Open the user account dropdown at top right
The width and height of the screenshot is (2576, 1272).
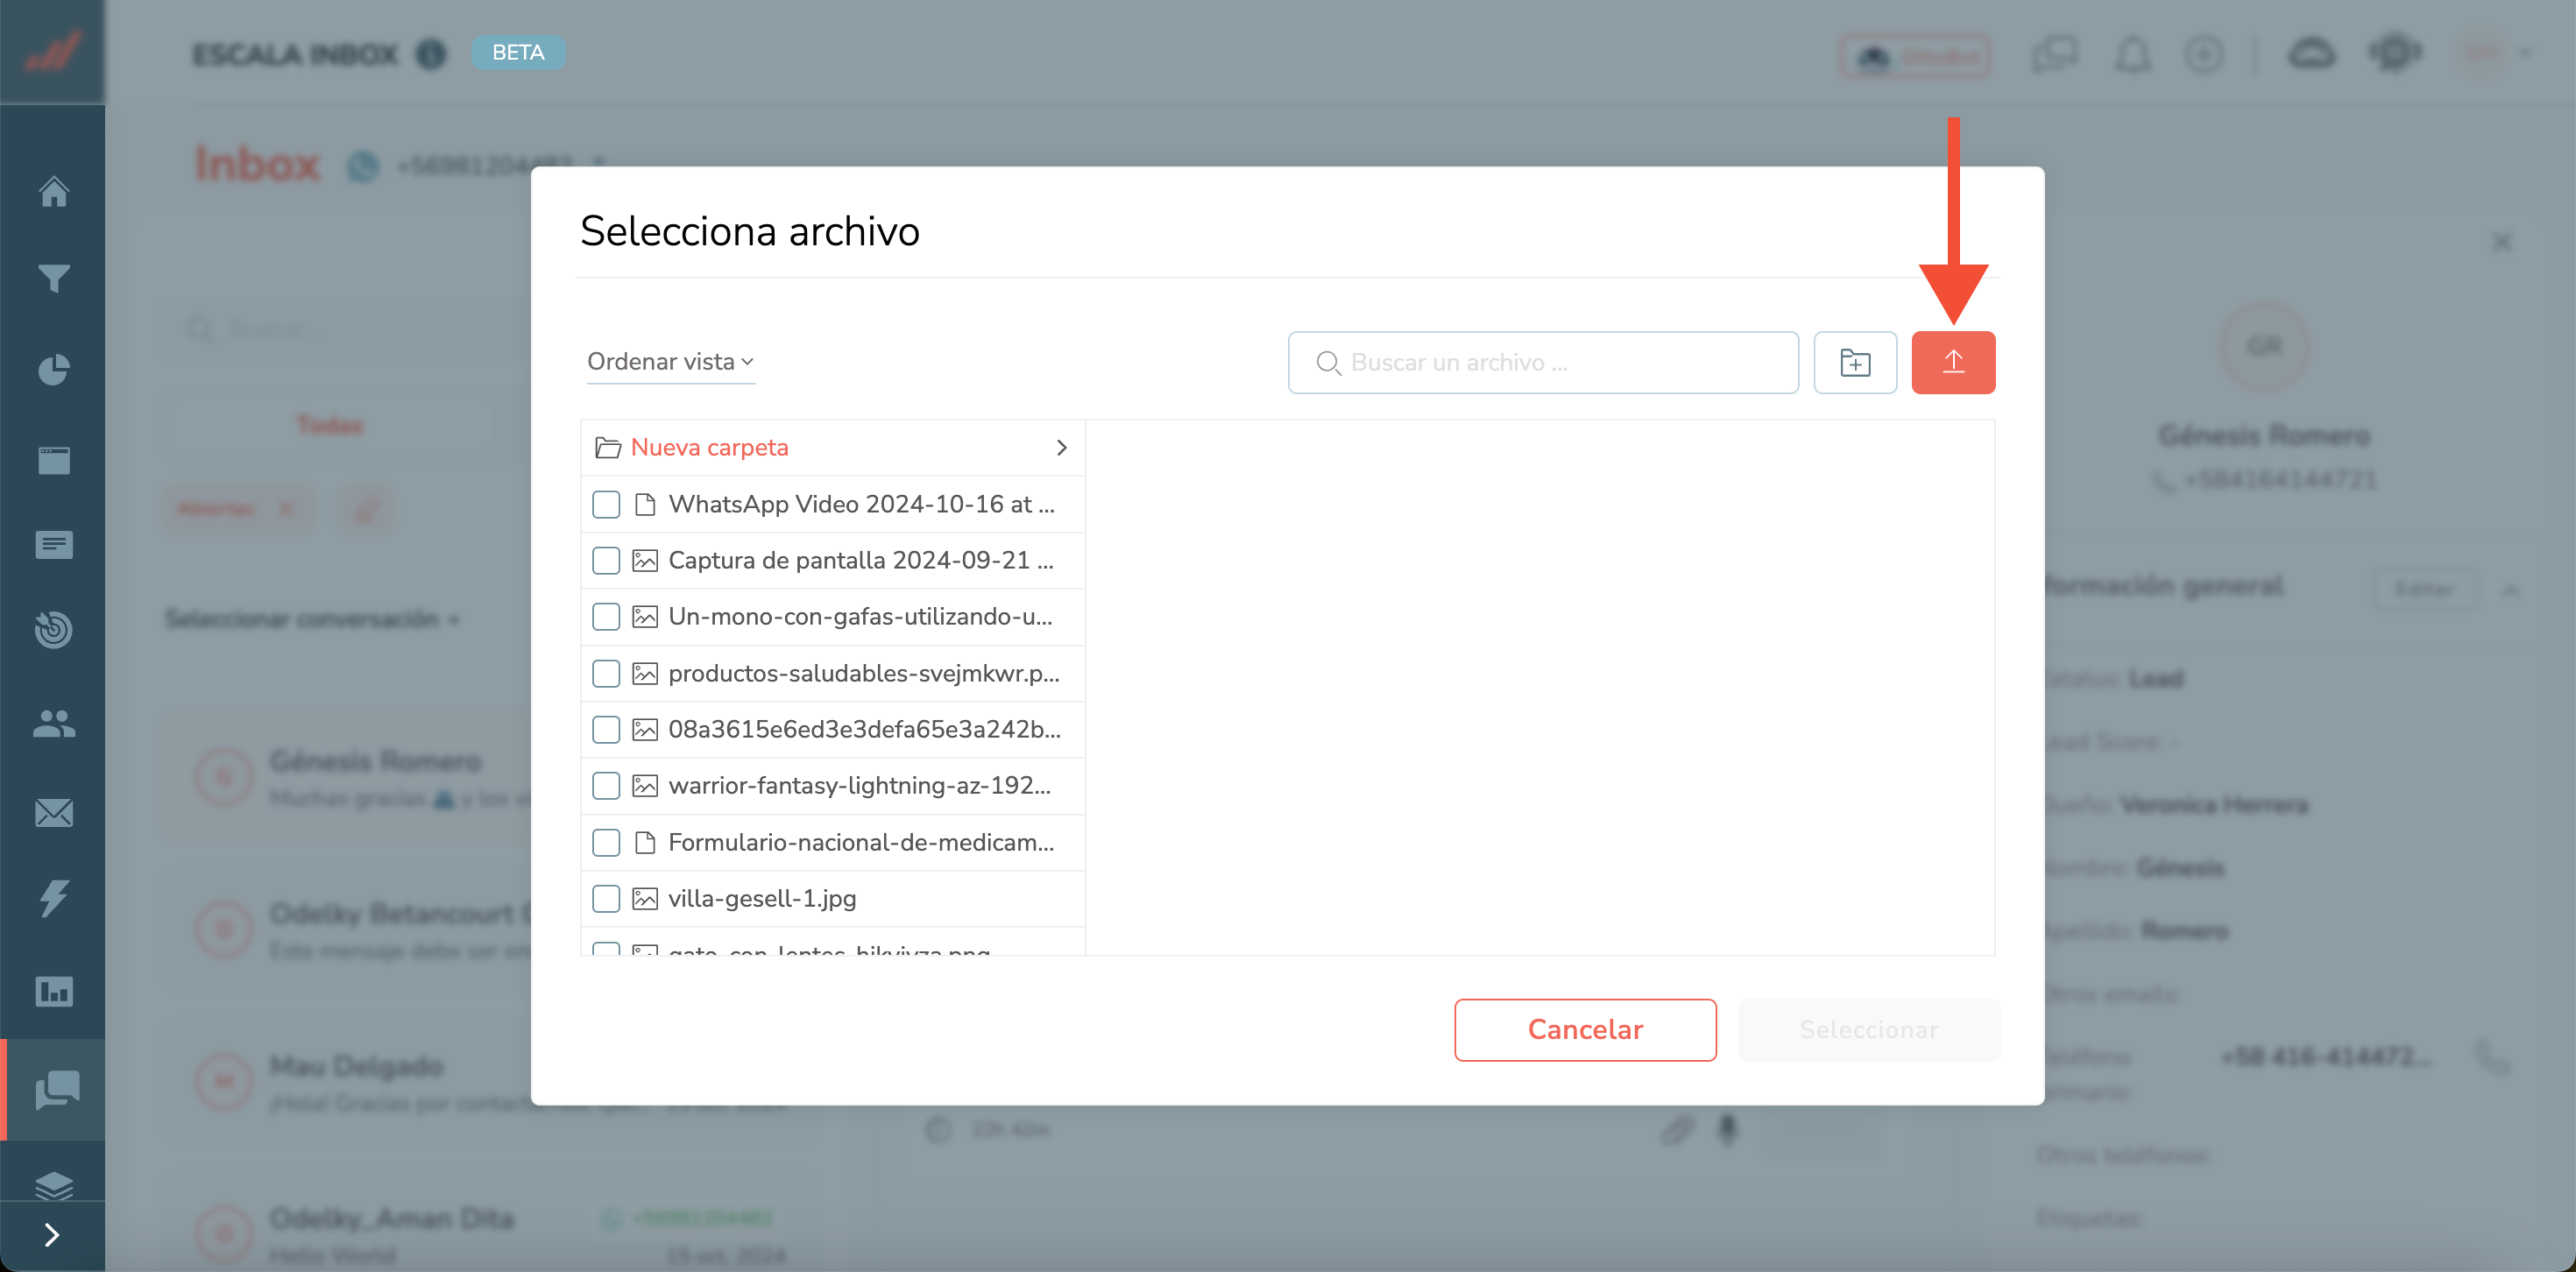(x=2497, y=53)
